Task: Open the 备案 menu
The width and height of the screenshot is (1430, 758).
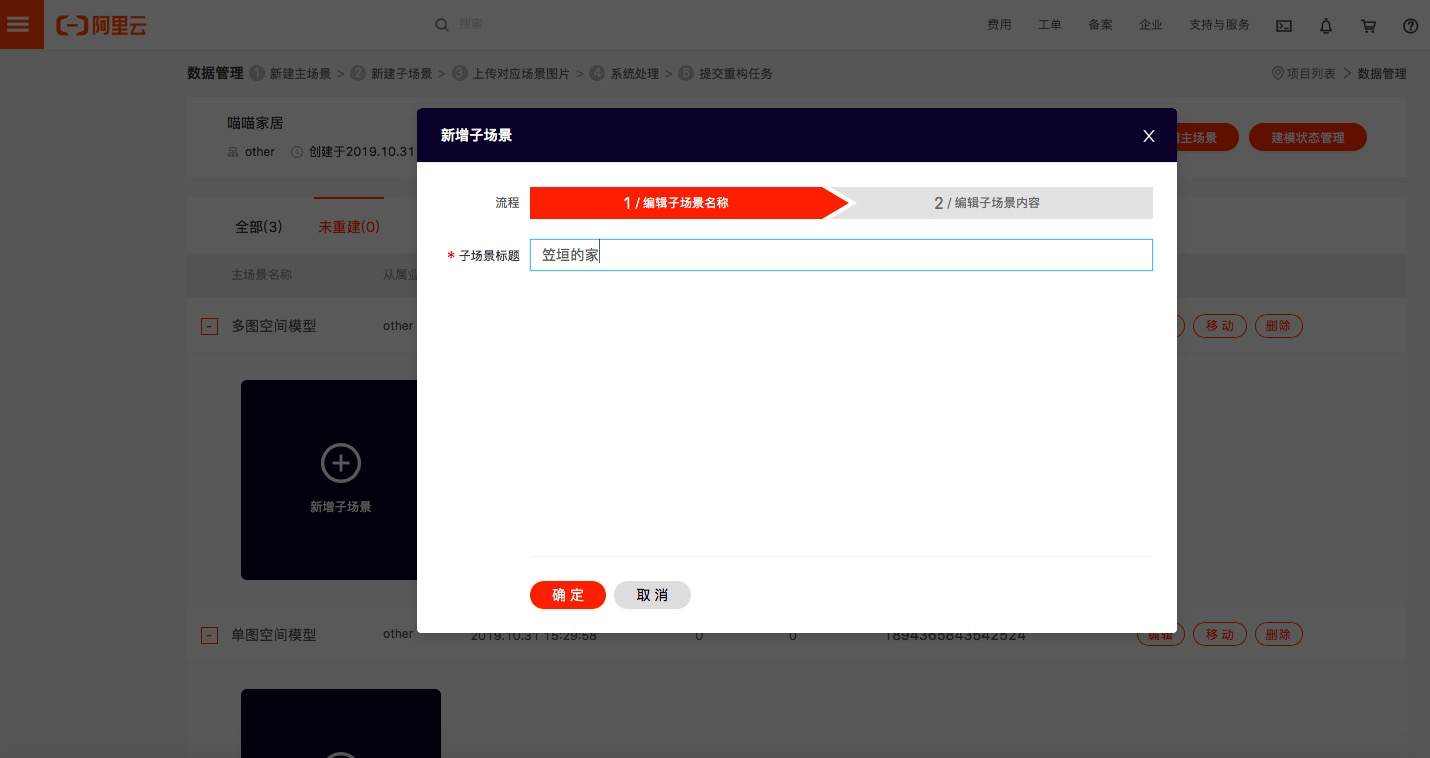Action: click(x=1100, y=25)
